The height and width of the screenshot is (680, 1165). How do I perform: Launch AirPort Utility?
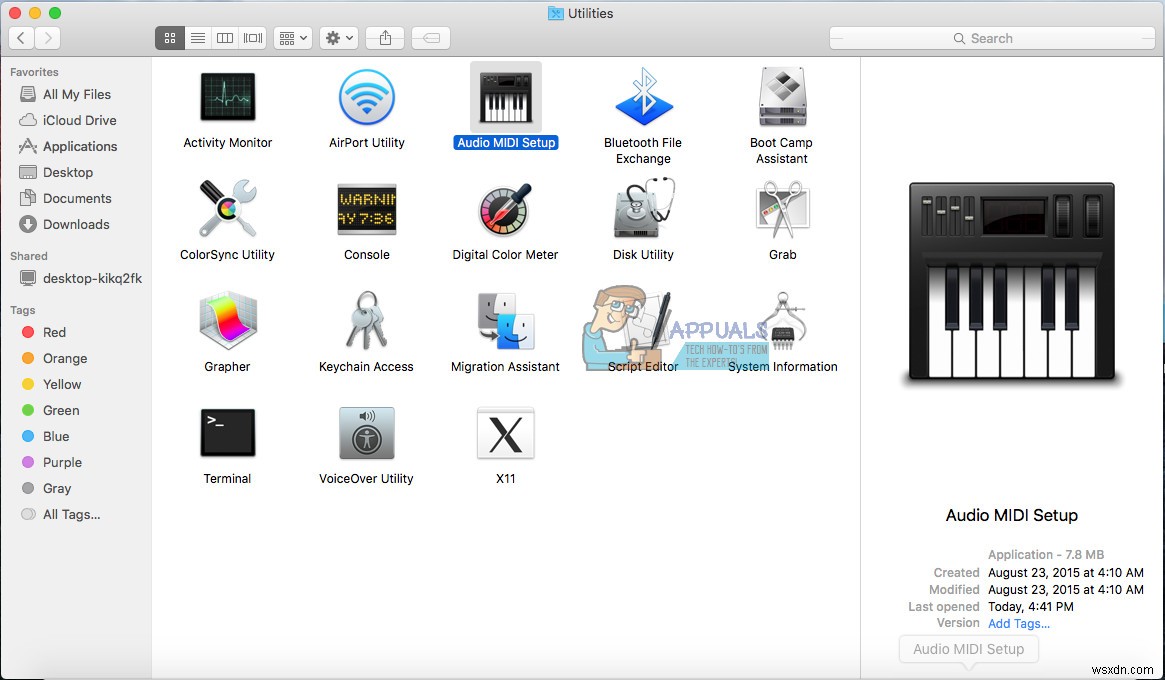366,97
